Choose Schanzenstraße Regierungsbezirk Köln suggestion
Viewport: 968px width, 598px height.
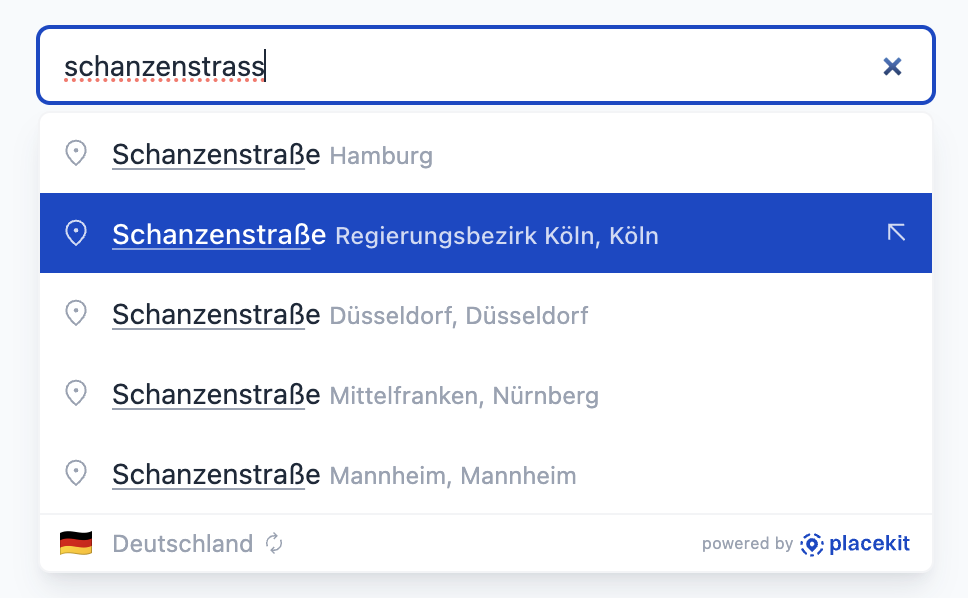(218, 235)
